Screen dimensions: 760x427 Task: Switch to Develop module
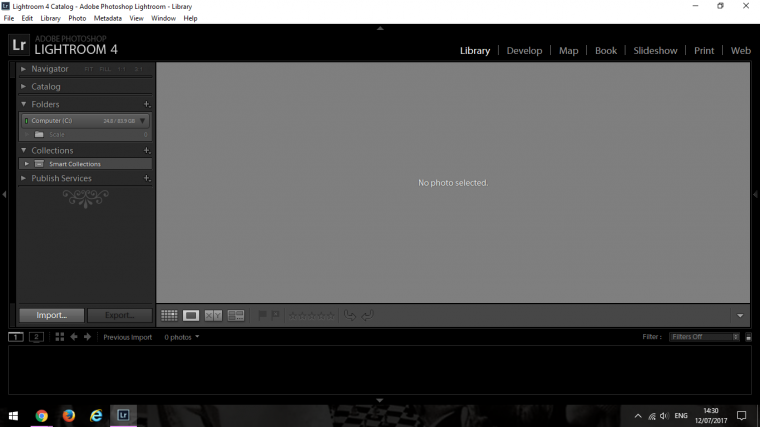click(524, 50)
